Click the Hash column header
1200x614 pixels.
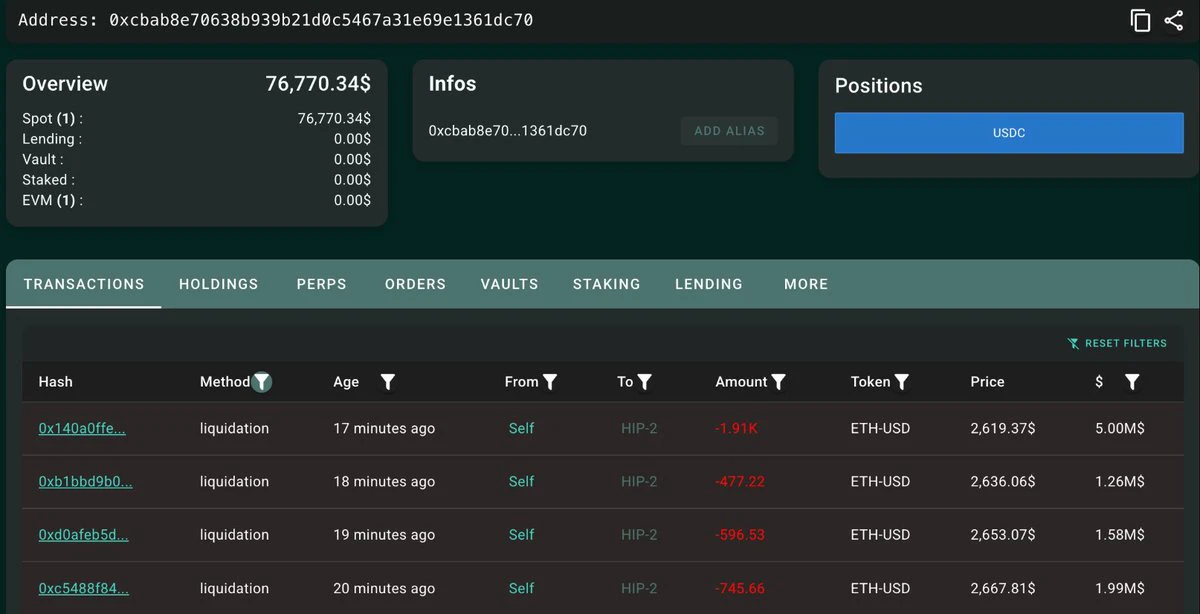[56, 381]
